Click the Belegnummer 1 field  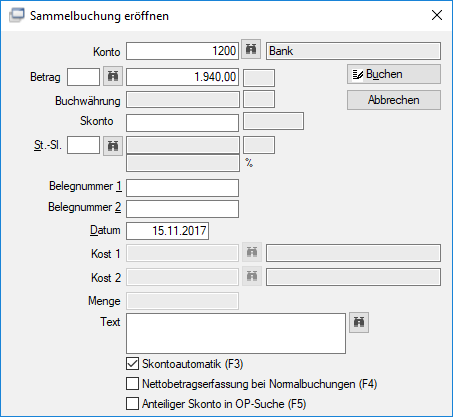182,188
